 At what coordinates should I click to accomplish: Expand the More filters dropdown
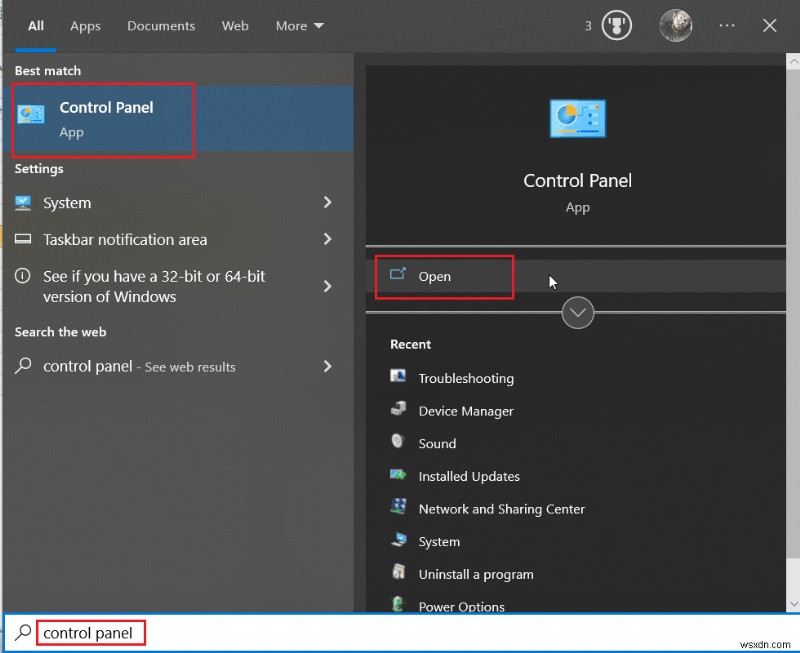299,26
